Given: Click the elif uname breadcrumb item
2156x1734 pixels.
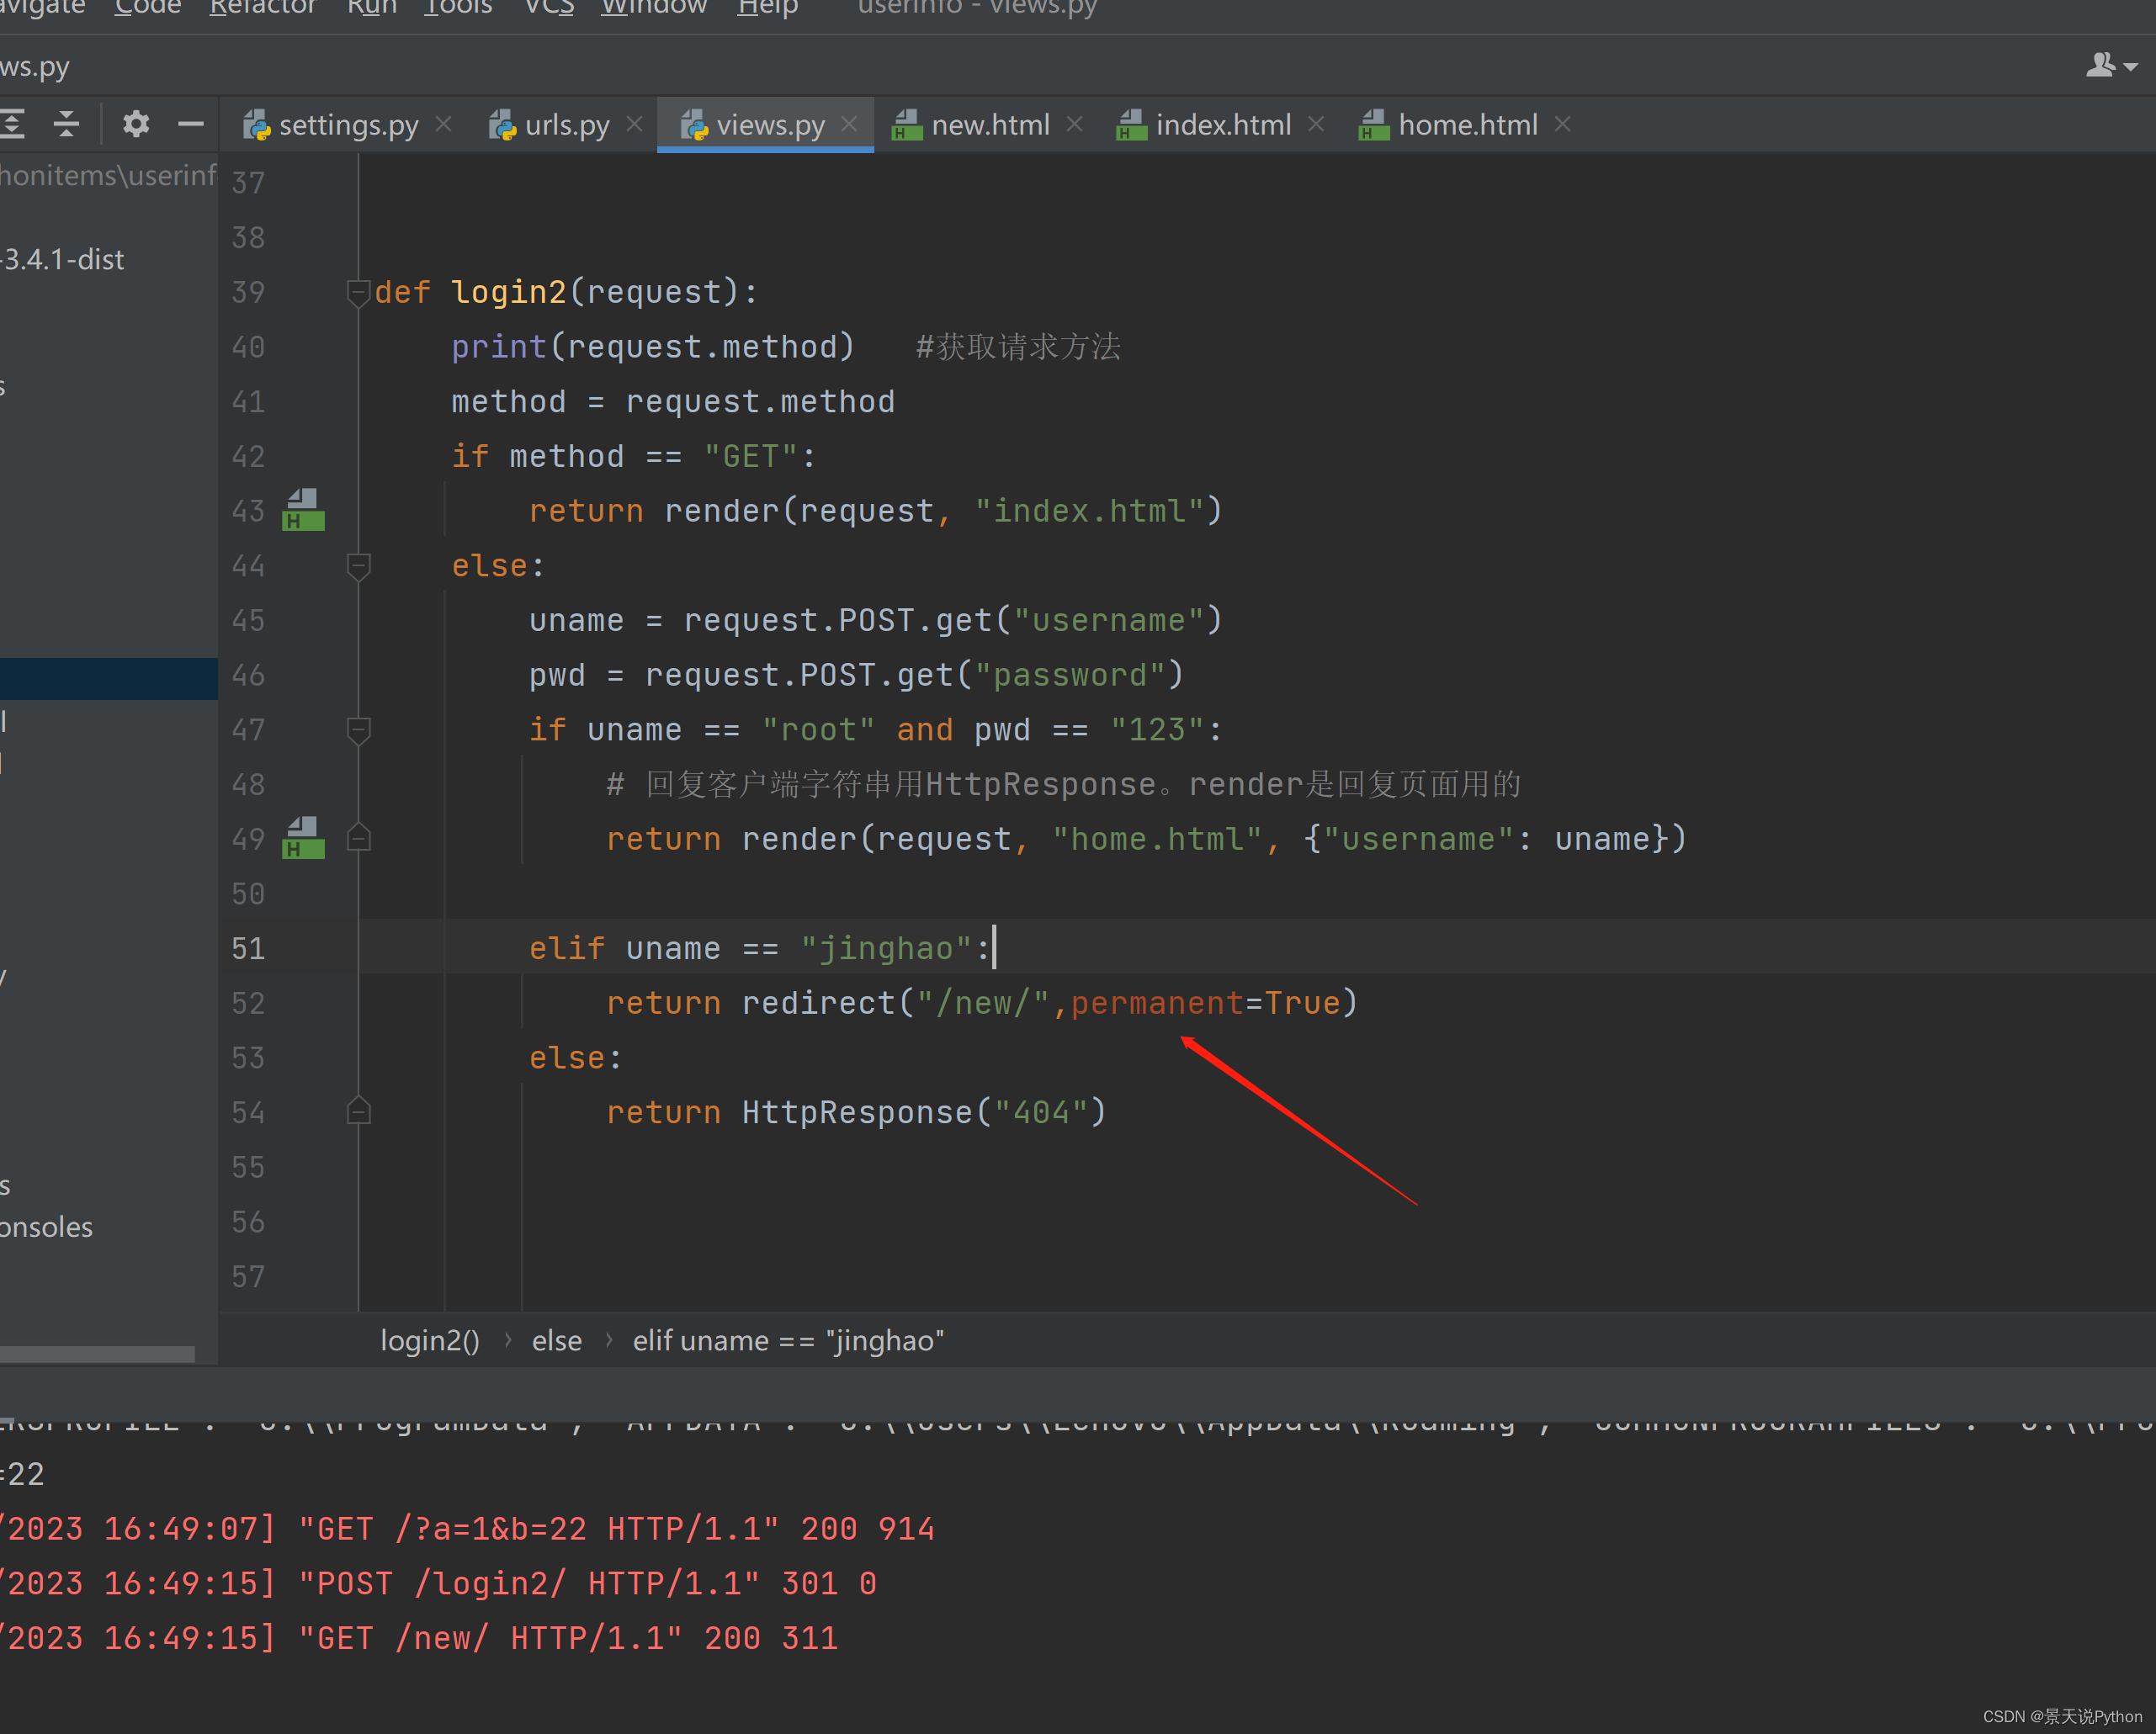Looking at the screenshot, I should click(x=788, y=1340).
